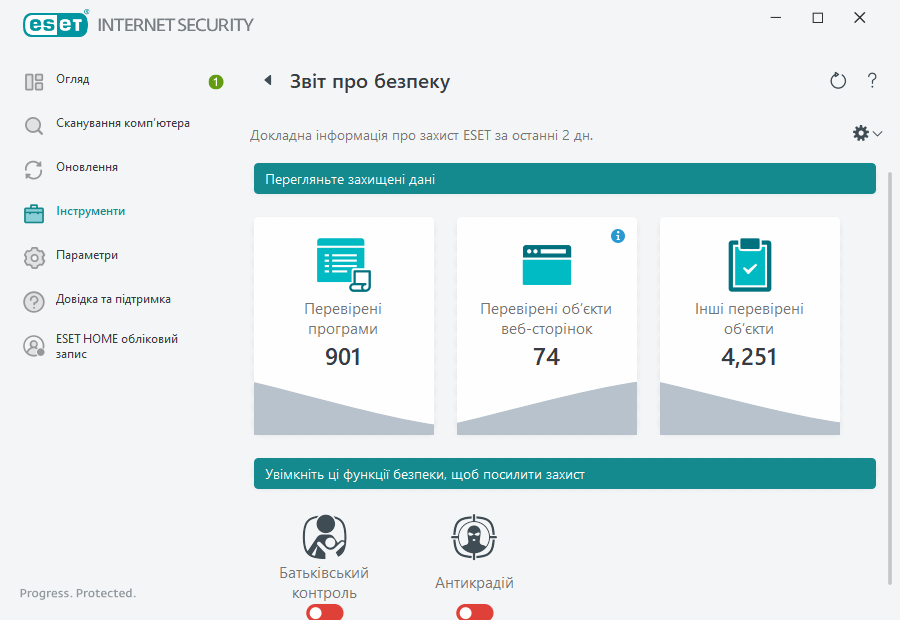Image resolution: width=900 pixels, height=620 pixels.
Task: Click the clipboard icon on Інші перевірені об'єкти
Action: pyautogui.click(x=749, y=263)
